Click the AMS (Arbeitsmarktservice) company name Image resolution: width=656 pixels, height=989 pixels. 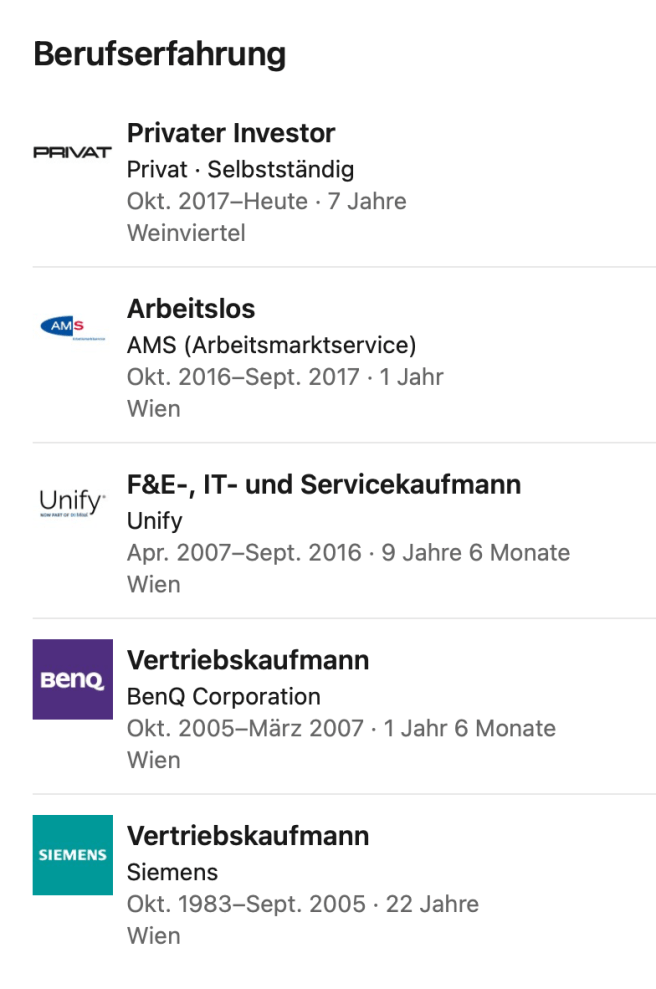click(271, 345)
